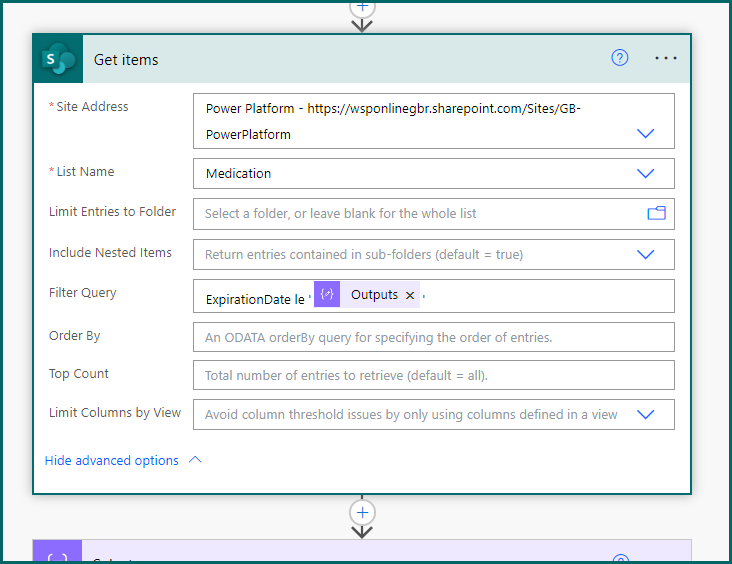Click Hide advanced options link

point(112,460)
